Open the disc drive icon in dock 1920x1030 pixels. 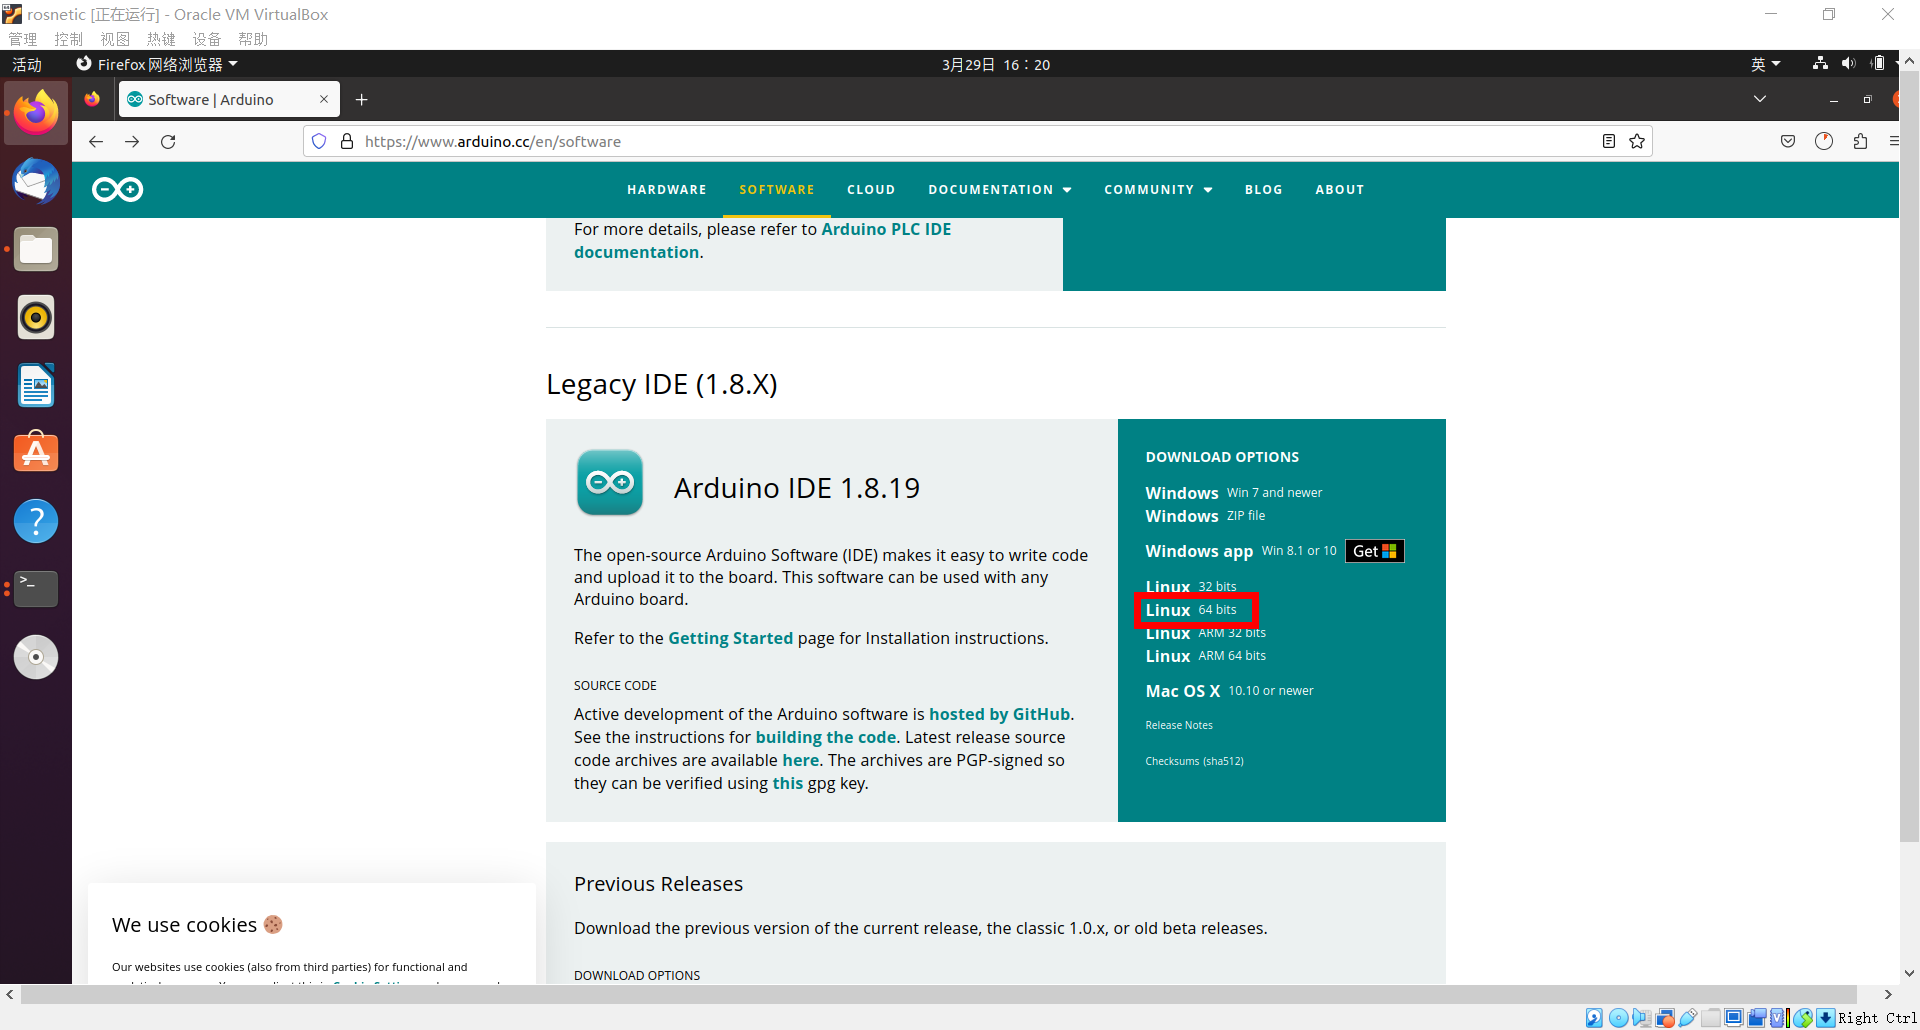coord(36,657)
